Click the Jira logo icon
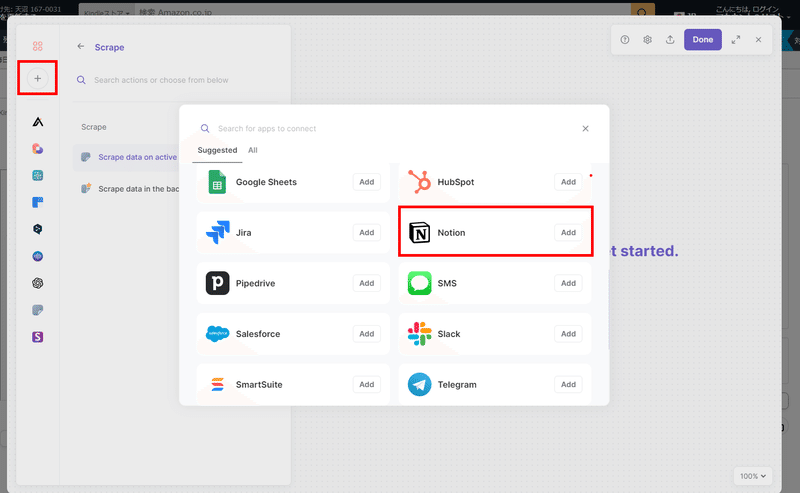Screen dimensions: 800x493 tap(217, 233)
